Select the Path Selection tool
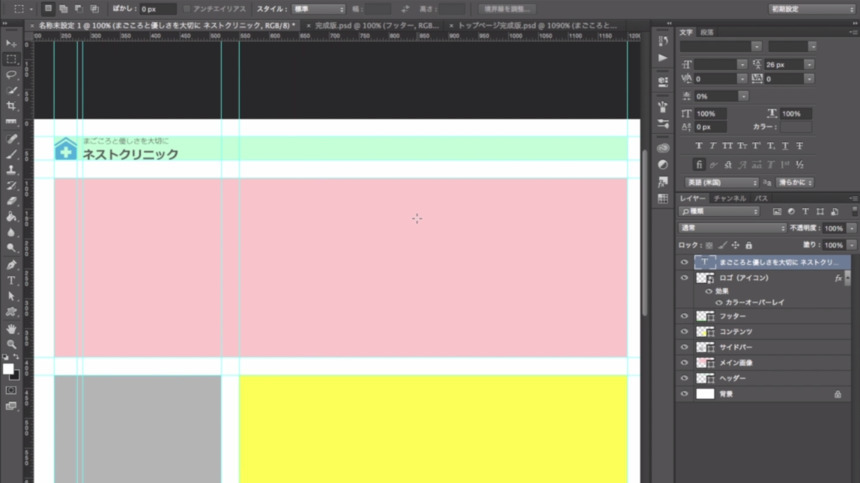 (11, 297)
